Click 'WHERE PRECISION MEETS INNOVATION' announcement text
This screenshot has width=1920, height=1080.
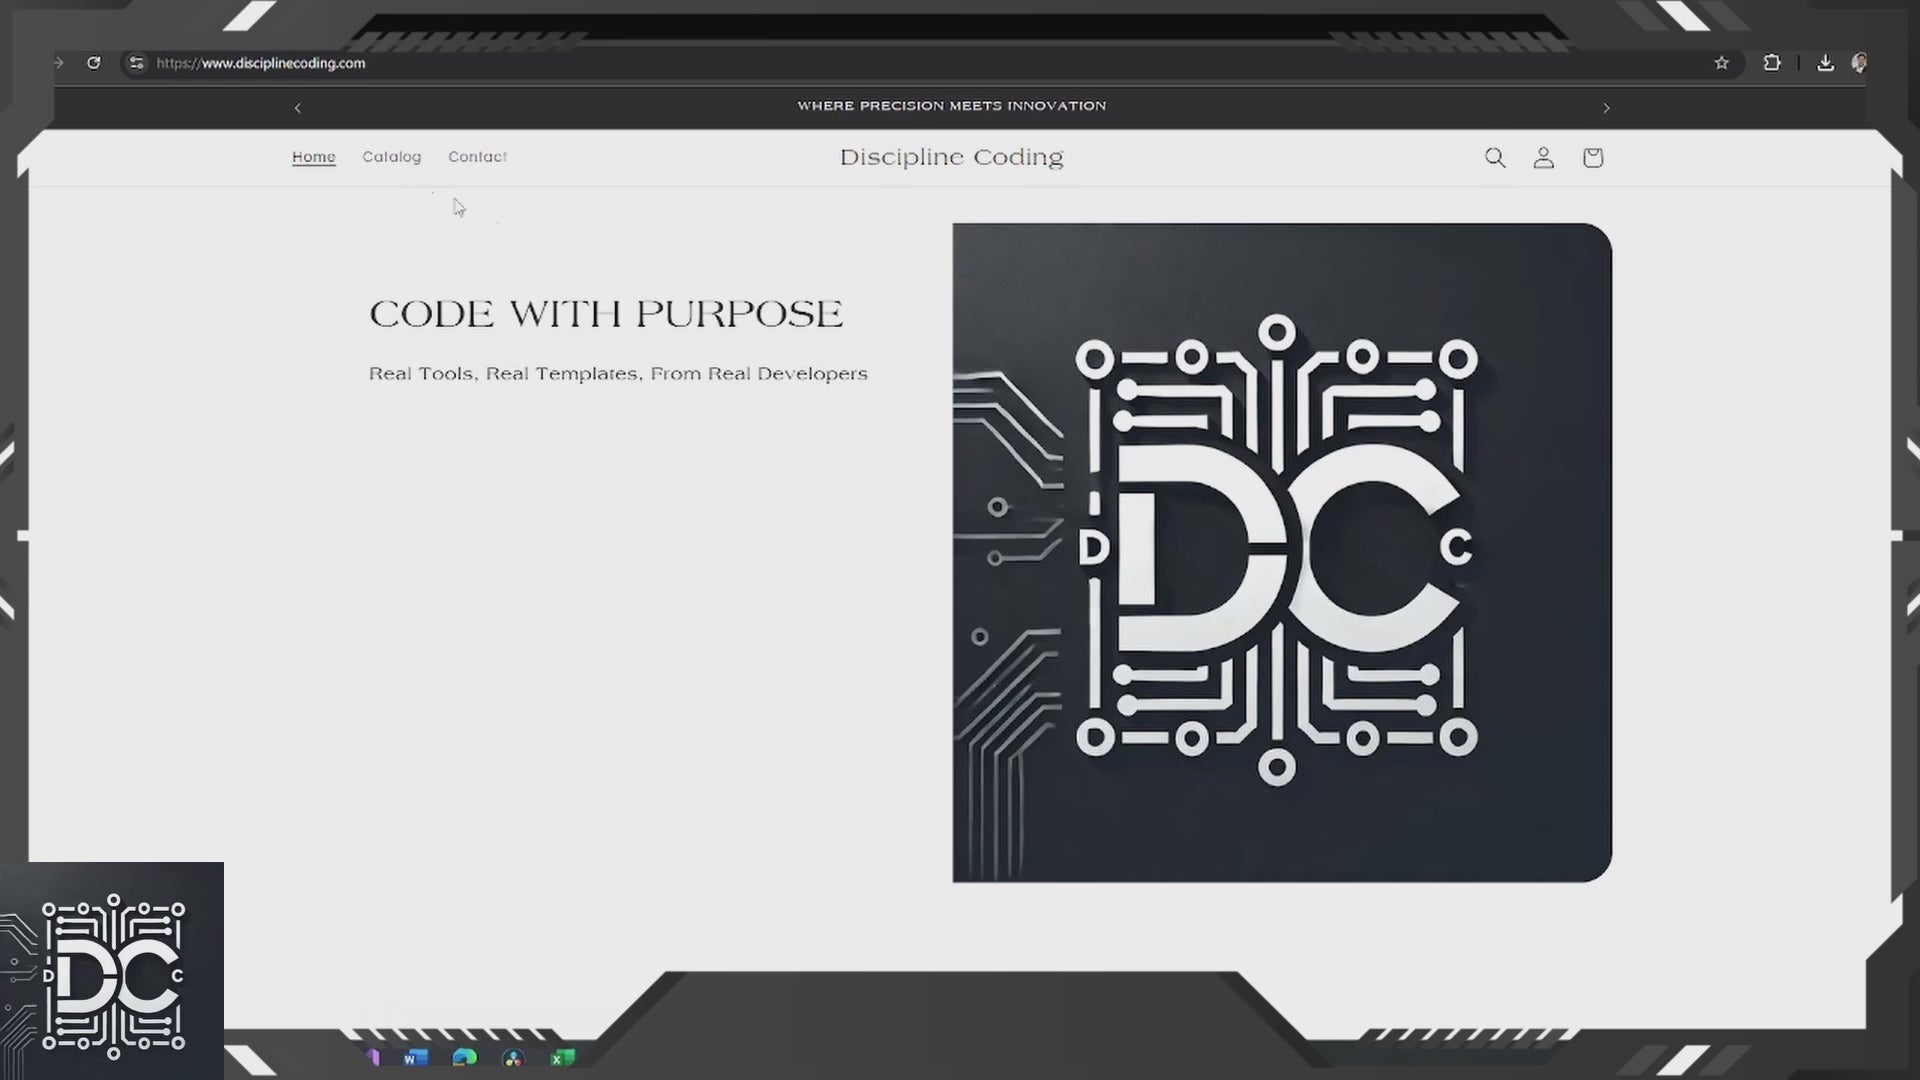tap(951, 106)
